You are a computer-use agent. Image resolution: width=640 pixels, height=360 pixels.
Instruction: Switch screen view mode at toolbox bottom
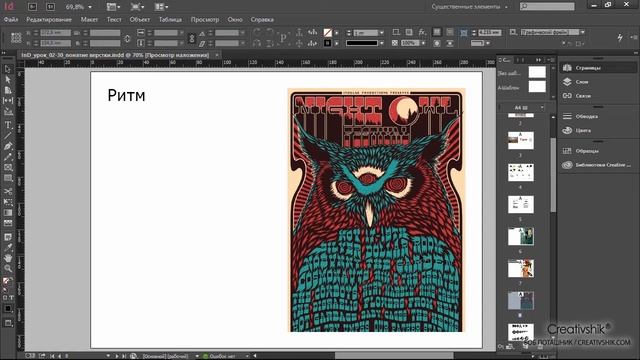[8, 323]
